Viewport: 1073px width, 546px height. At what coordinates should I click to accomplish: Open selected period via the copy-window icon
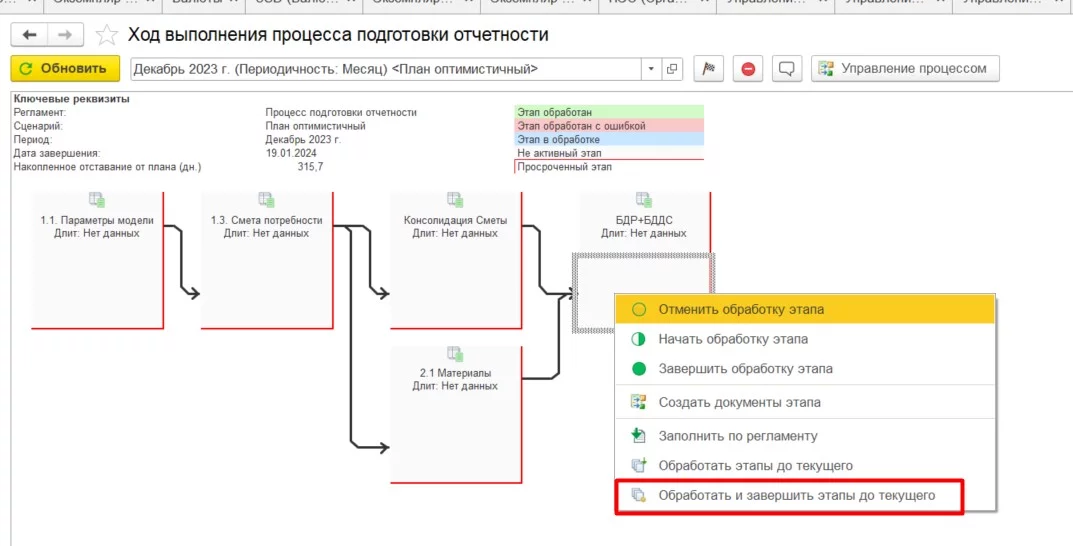click(672, 68)
